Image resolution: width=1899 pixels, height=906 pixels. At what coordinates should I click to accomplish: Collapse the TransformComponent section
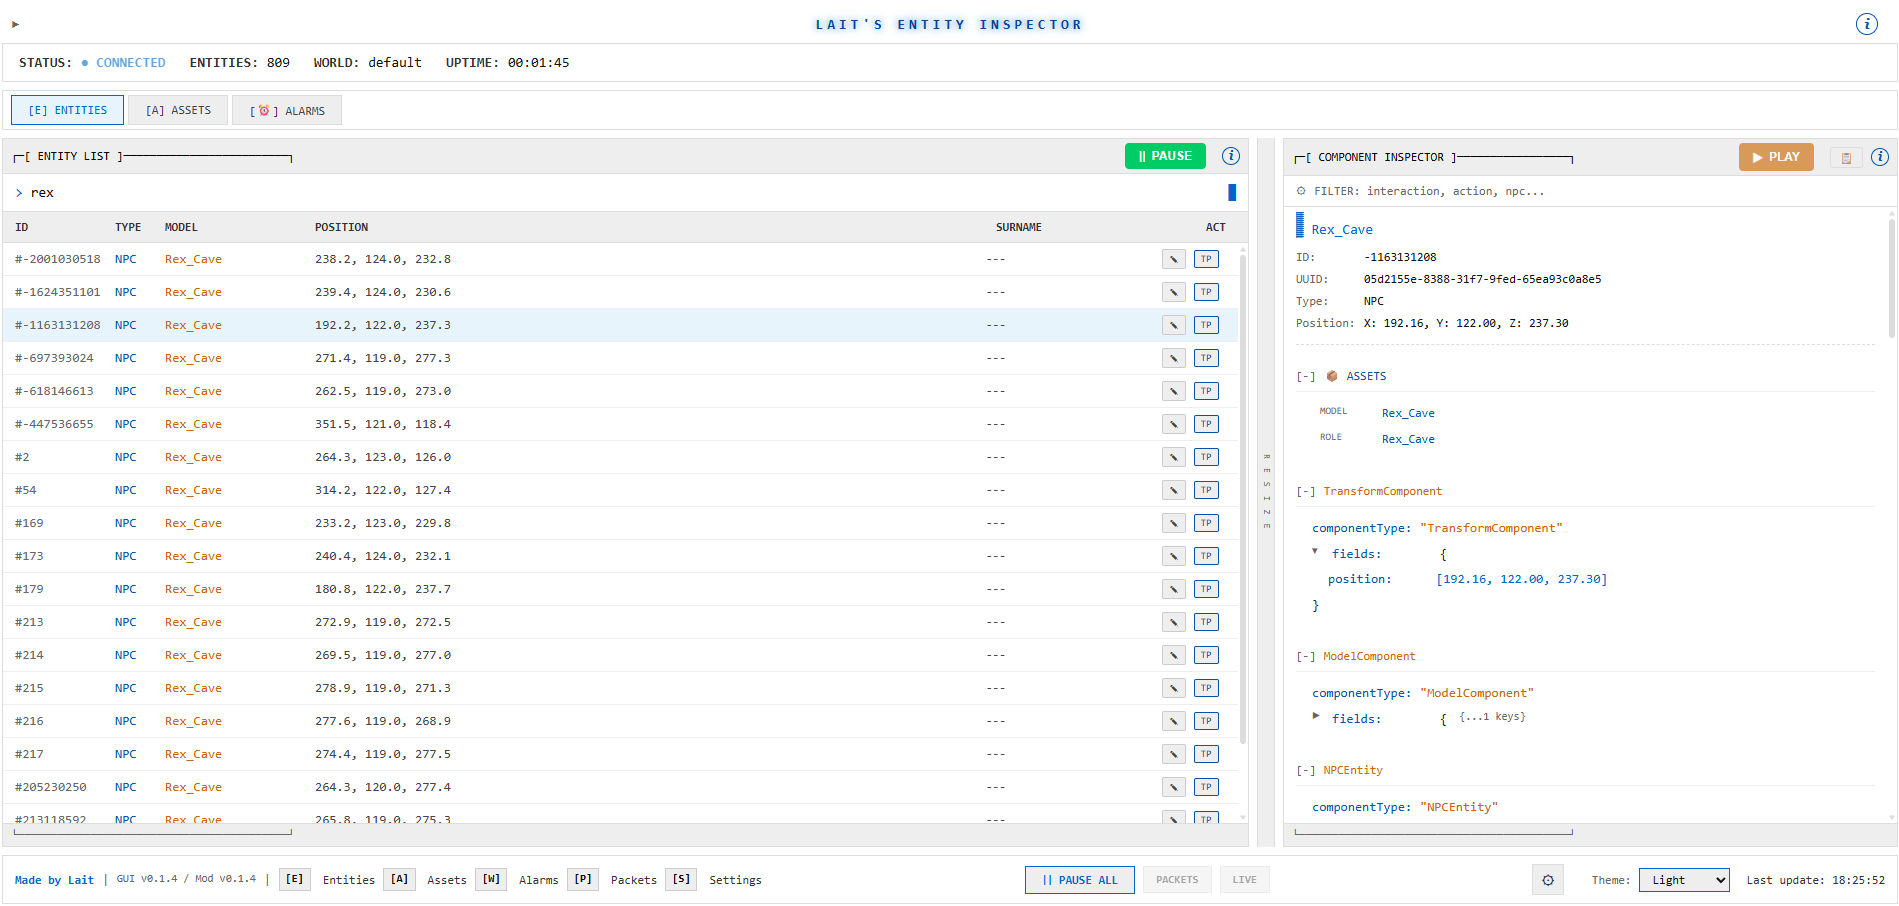coord(1306,492)
